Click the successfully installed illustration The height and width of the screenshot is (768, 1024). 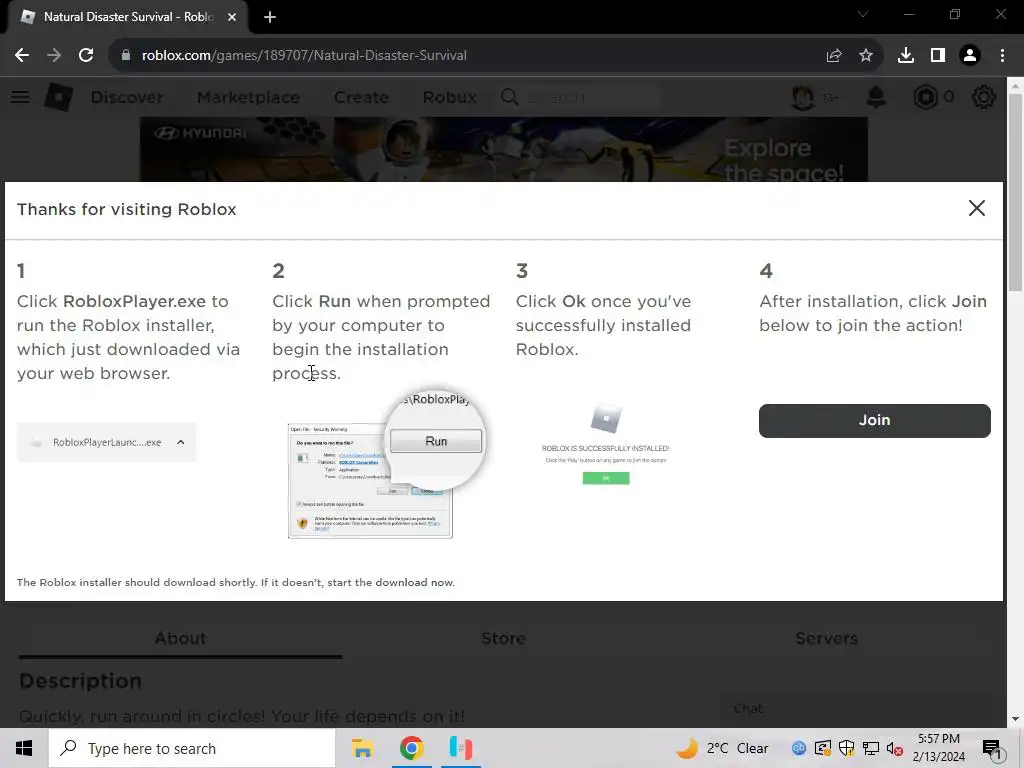pos(605,445)
